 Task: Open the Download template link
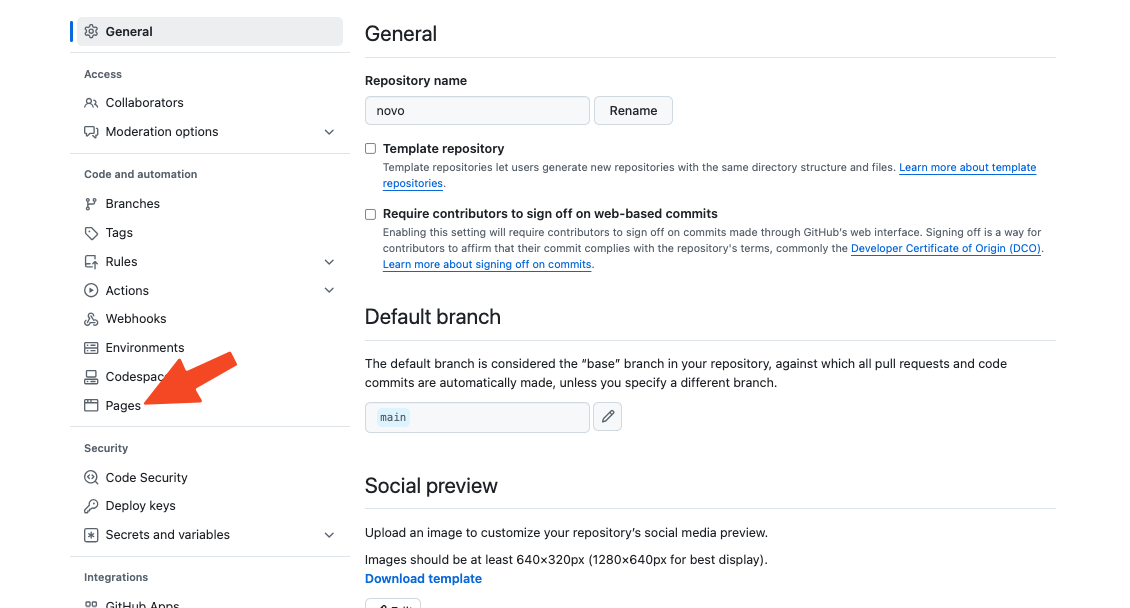click(x=423, y=579)
